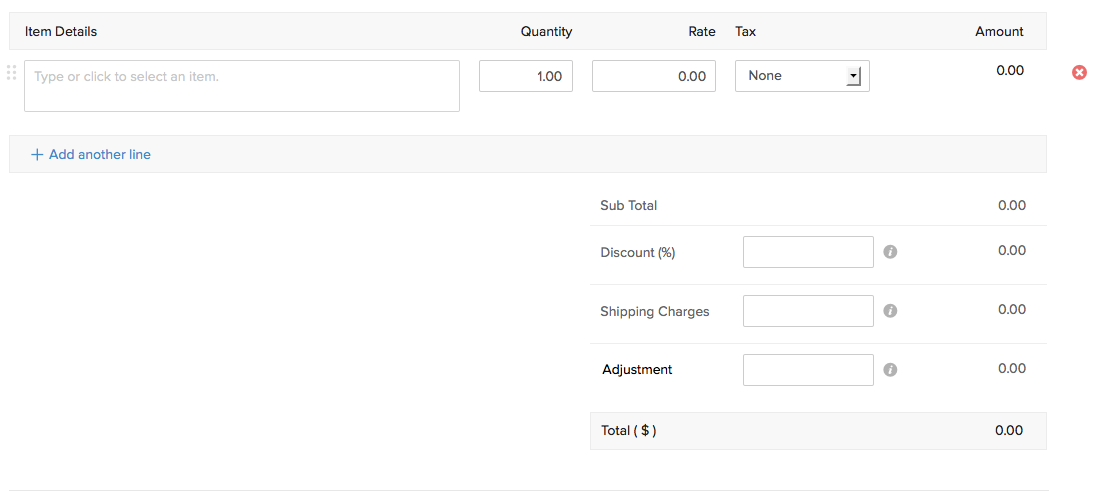Click the Tax column header
Image resolution: width=1106 pixels, height=491 pixels.
point(746,31)
